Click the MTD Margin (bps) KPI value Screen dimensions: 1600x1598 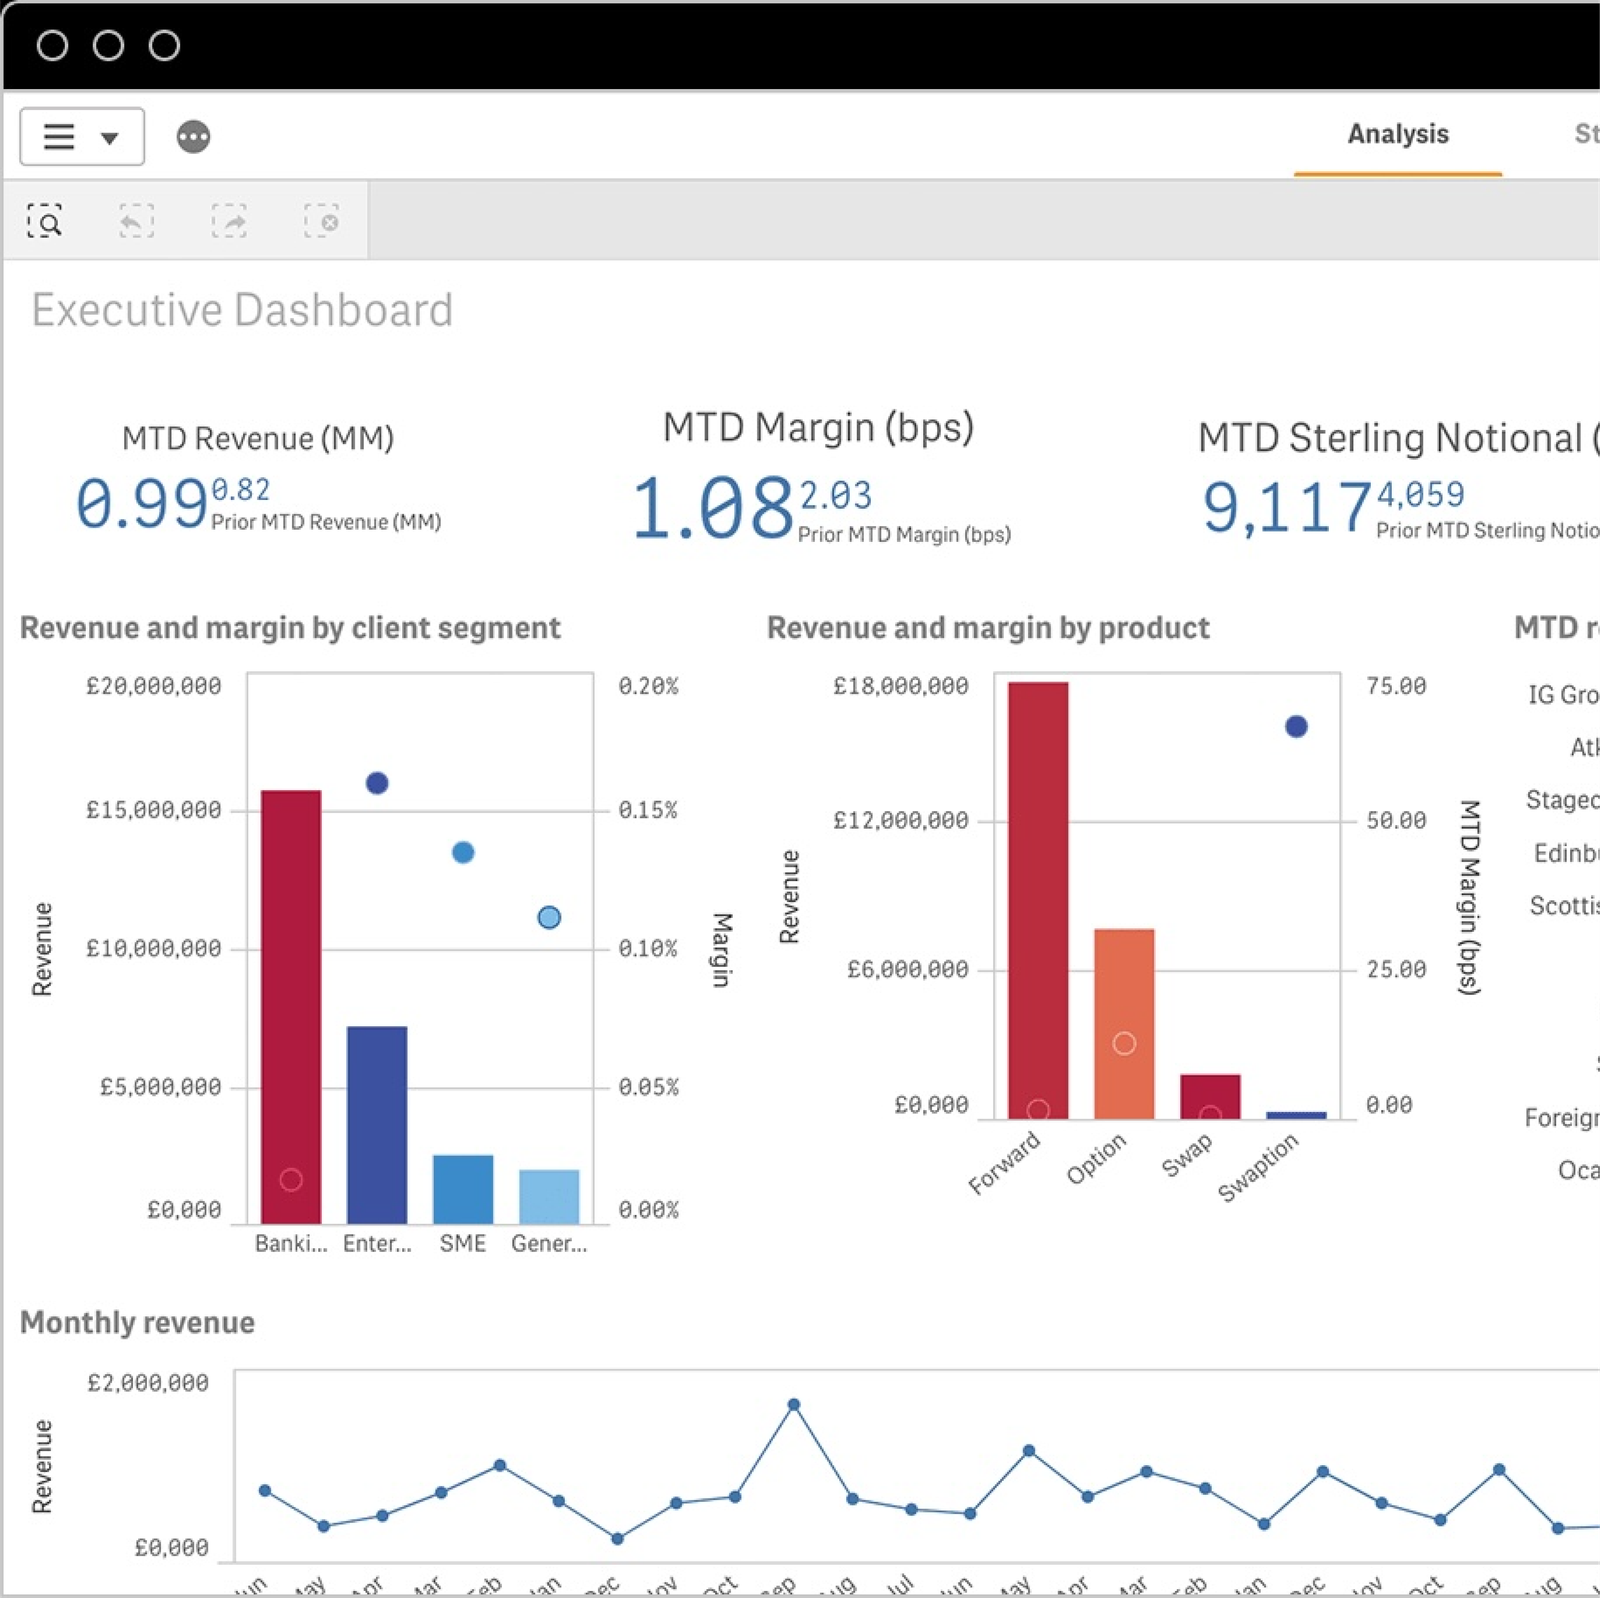(713, 508)
